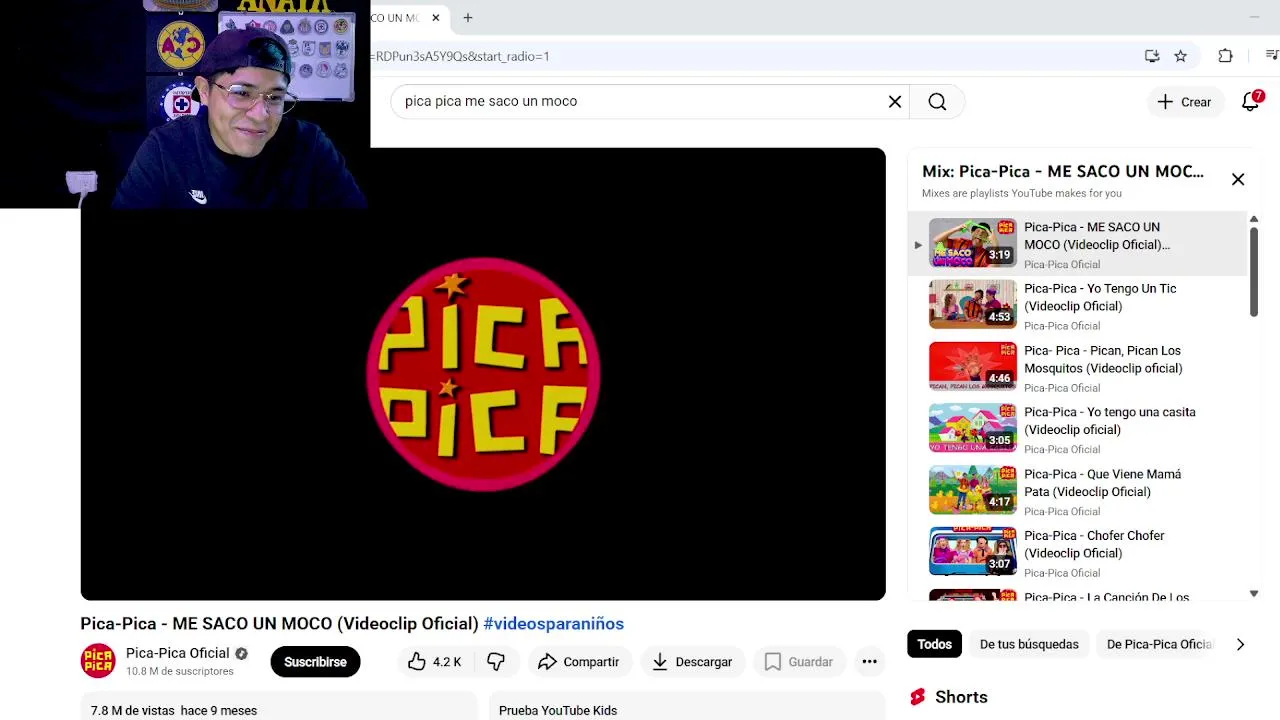Click the playlist scrollbar down arrow
Viewport: 1280px width, 720px height.
click(1253, 594)
